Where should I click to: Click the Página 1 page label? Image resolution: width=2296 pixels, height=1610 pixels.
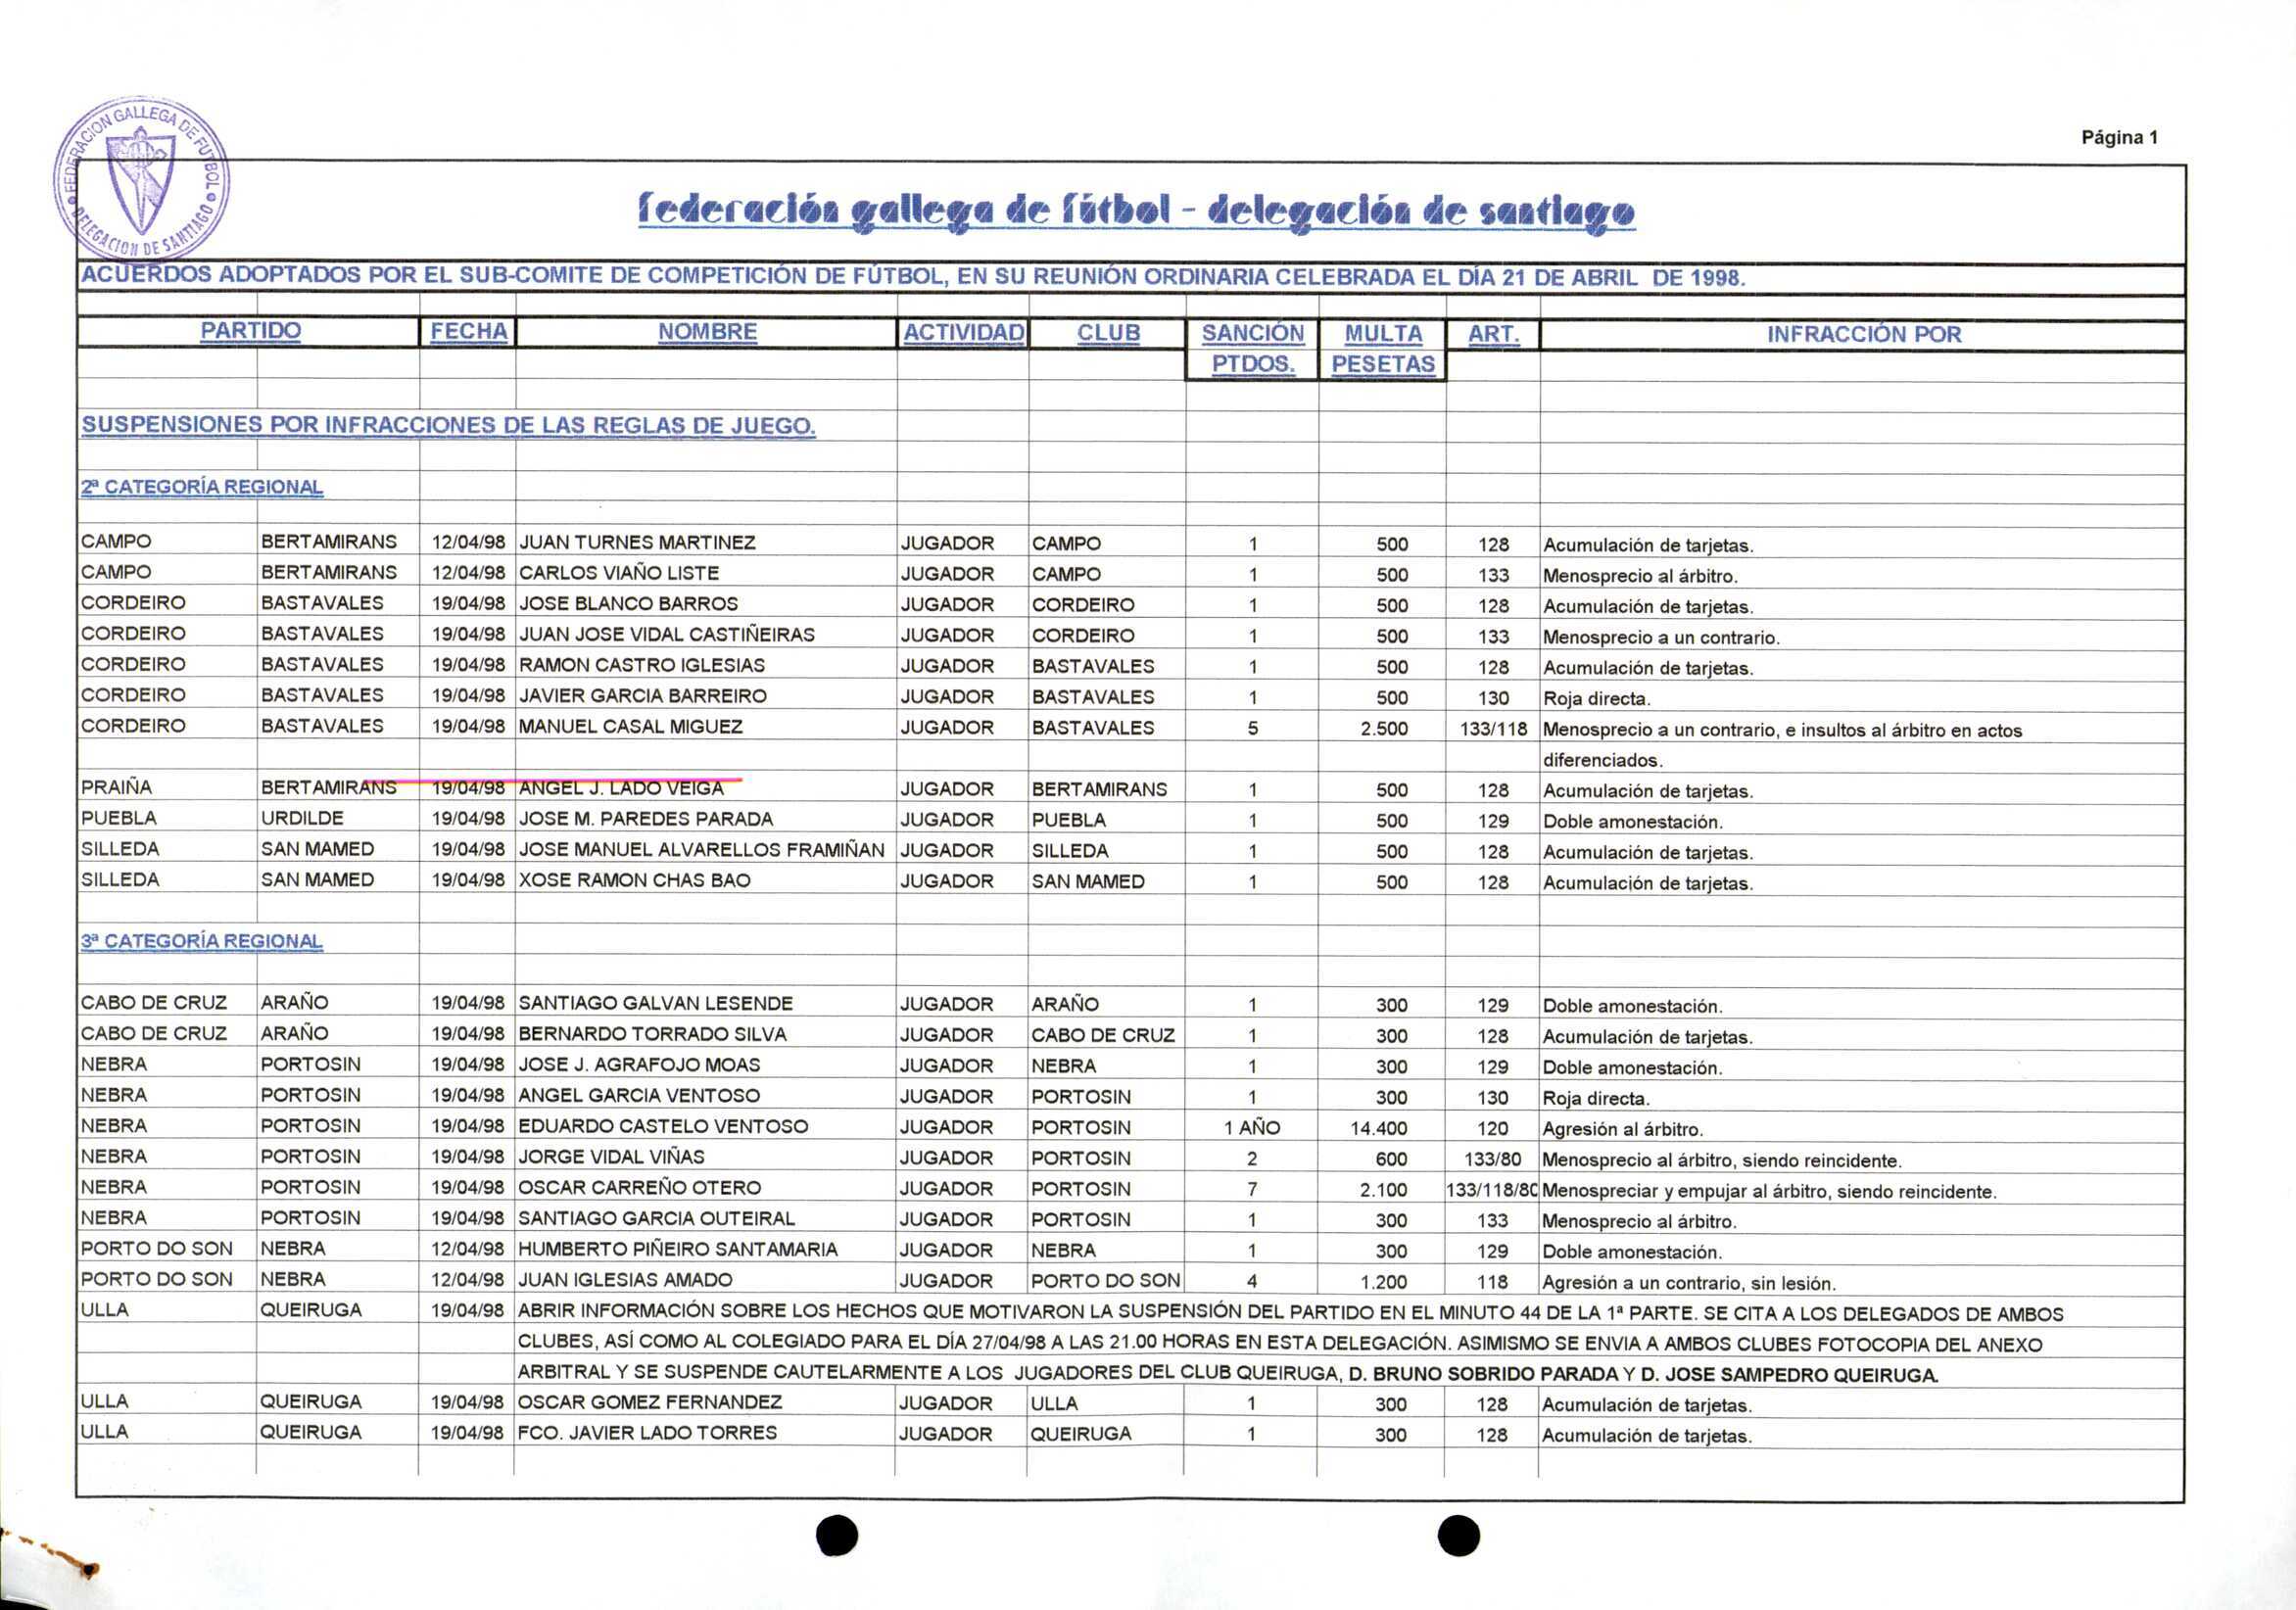tap(2119, 138)
